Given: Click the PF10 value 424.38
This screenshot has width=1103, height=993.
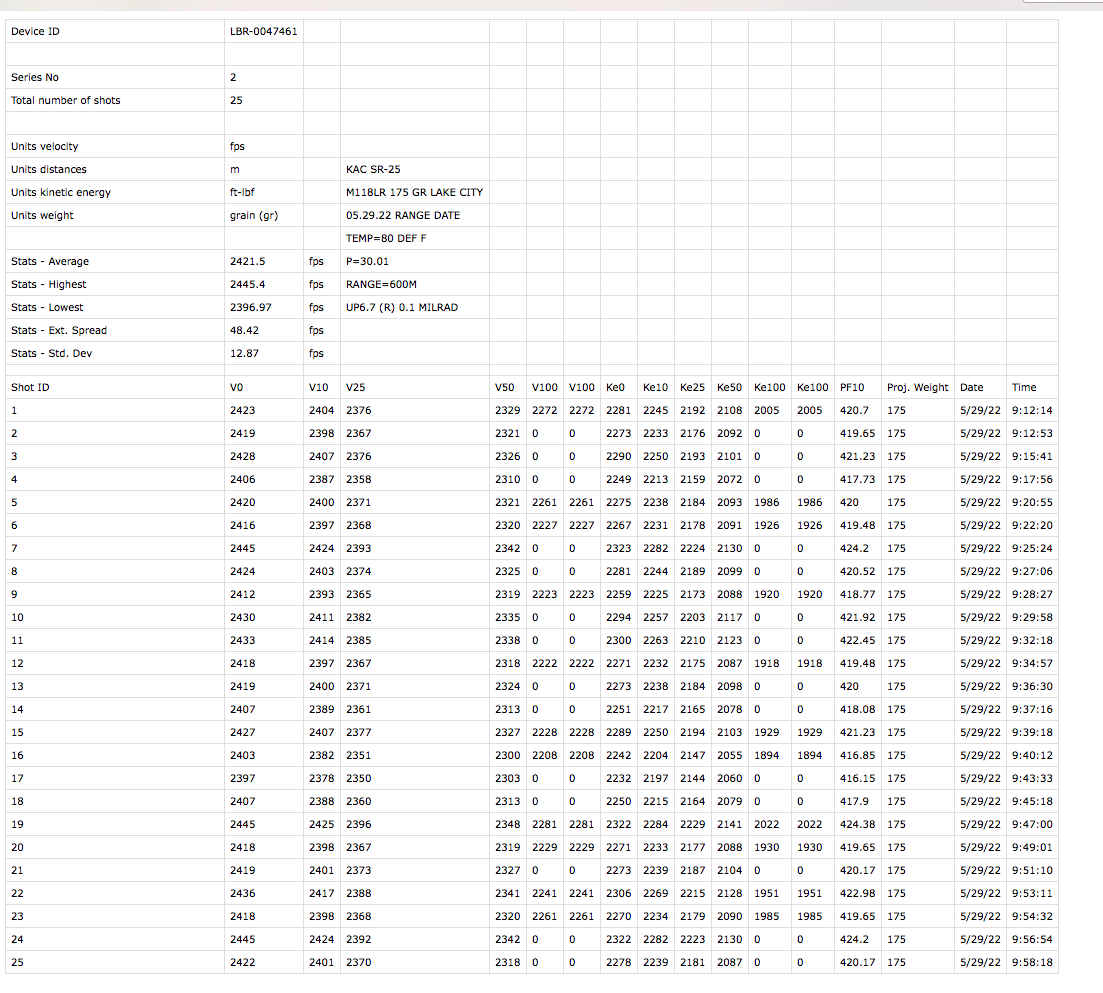Looking at the screenshot, I should [x=857, y=824].
